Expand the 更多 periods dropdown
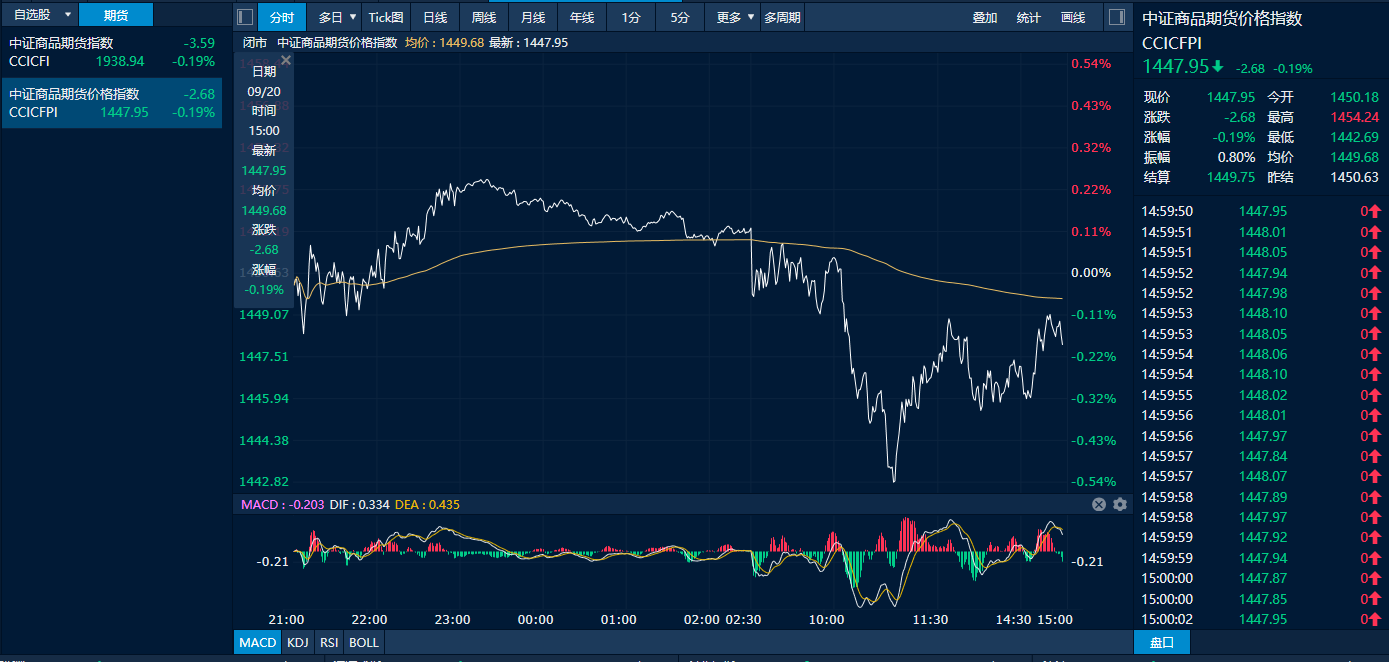The image size is (1389, 662). (733, 17)
